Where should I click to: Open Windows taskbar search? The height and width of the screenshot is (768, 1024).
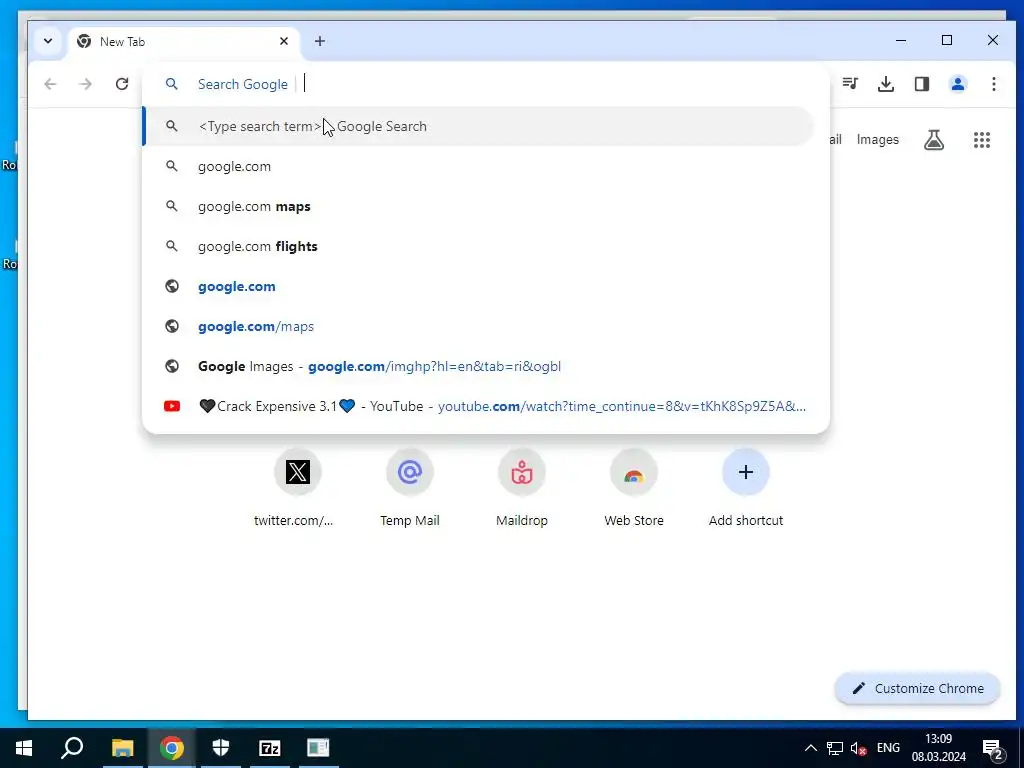point(72,748)
